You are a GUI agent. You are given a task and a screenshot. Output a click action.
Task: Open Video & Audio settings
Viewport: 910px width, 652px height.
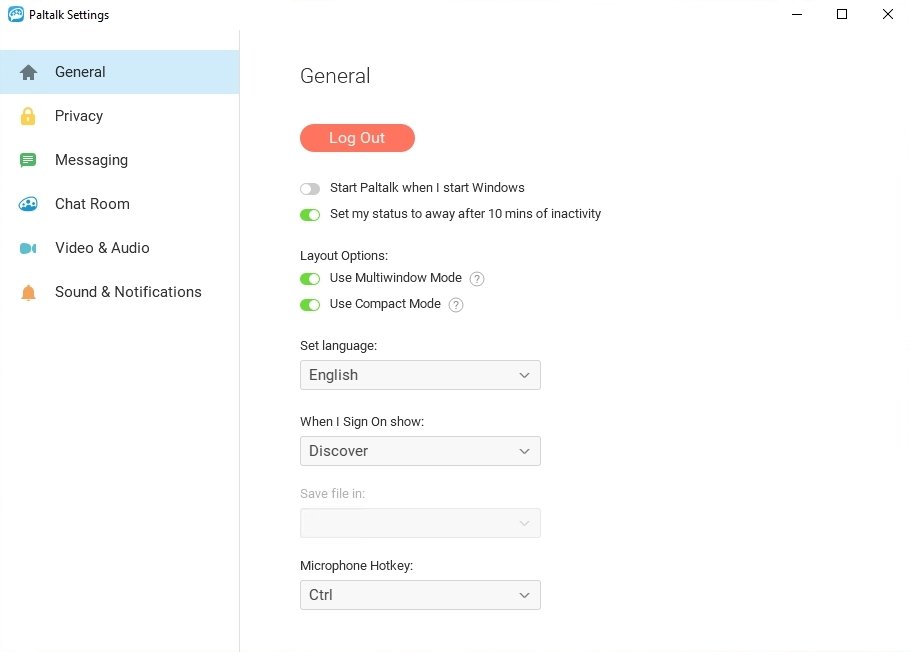[120, 248]
